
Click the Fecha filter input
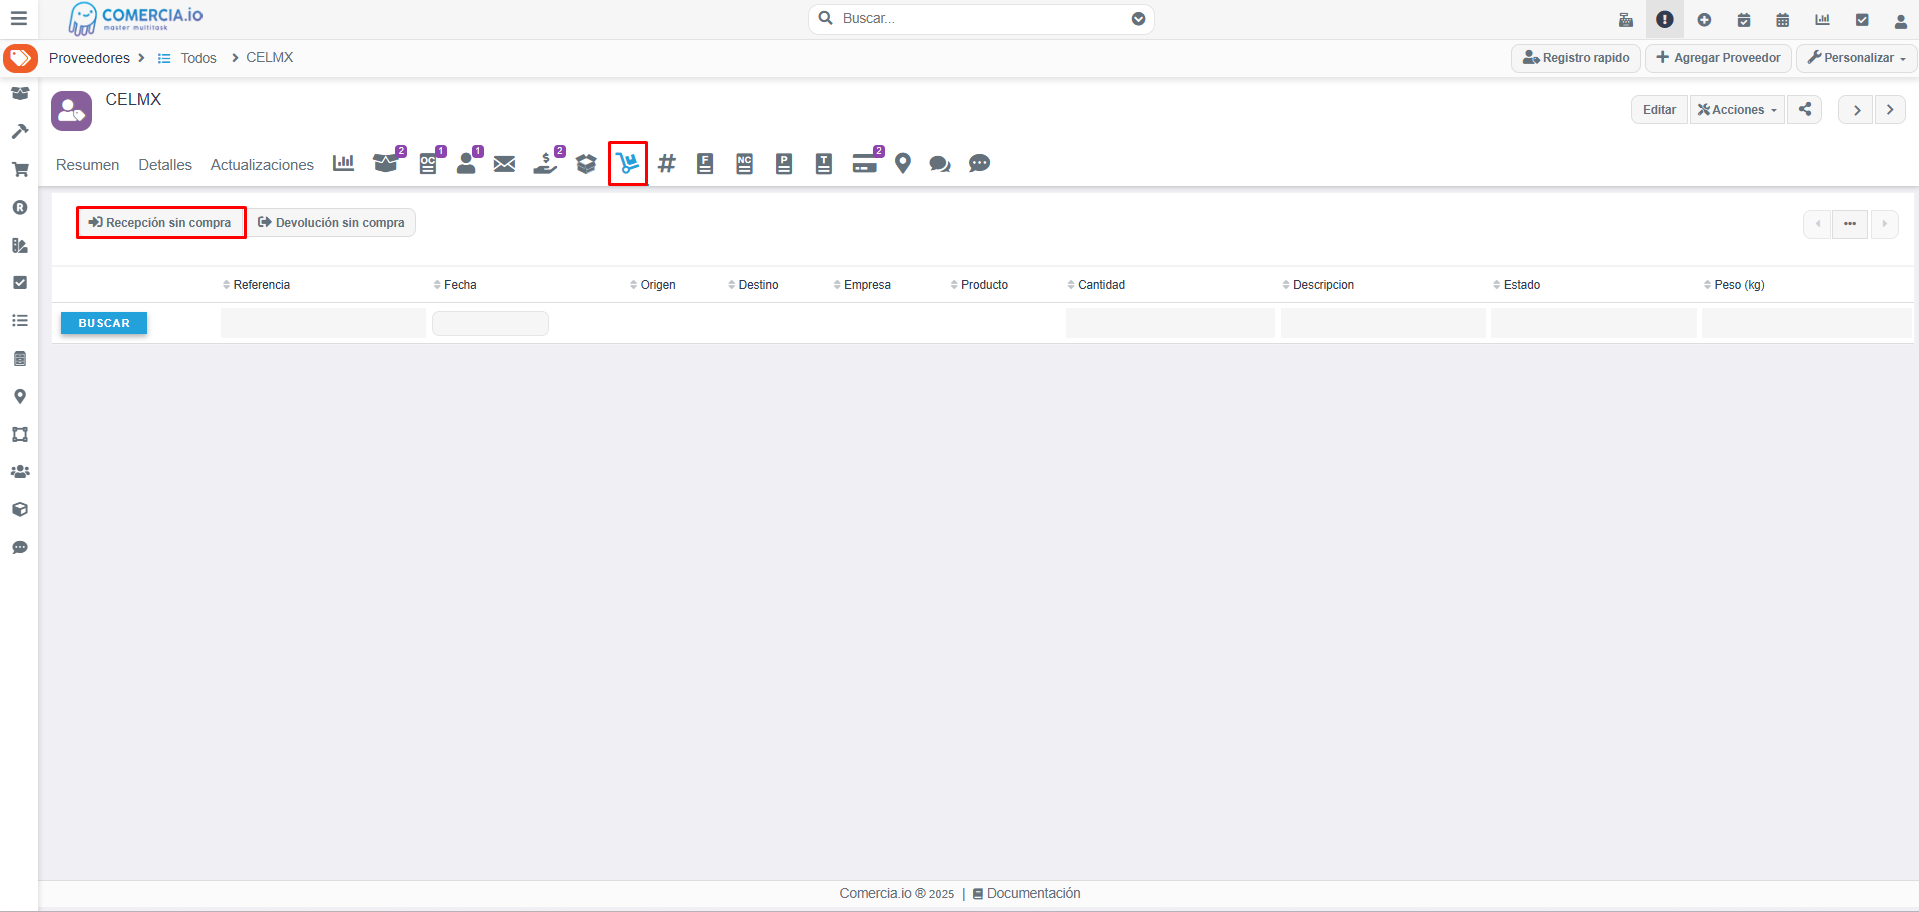490,323
